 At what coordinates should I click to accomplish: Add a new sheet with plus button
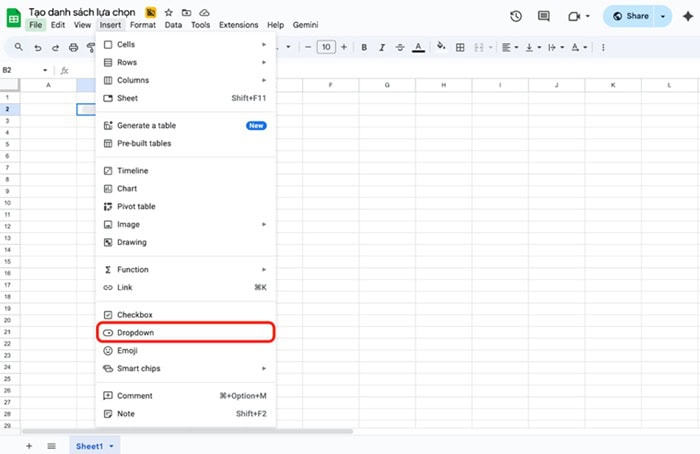click(x=28, y=446)
